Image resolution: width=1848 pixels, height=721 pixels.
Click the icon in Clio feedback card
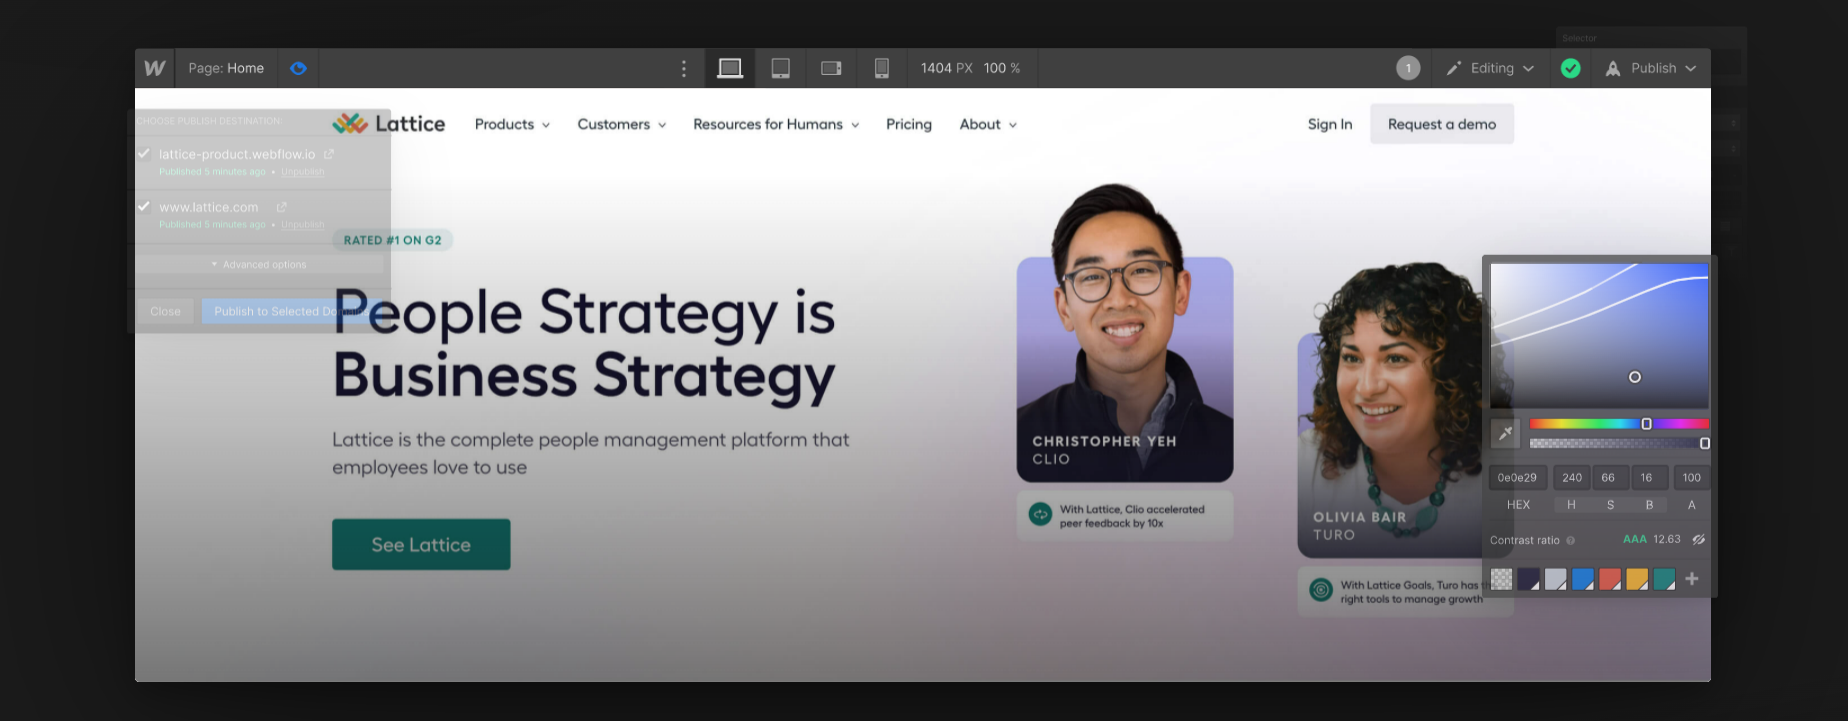coord(1041,515)
